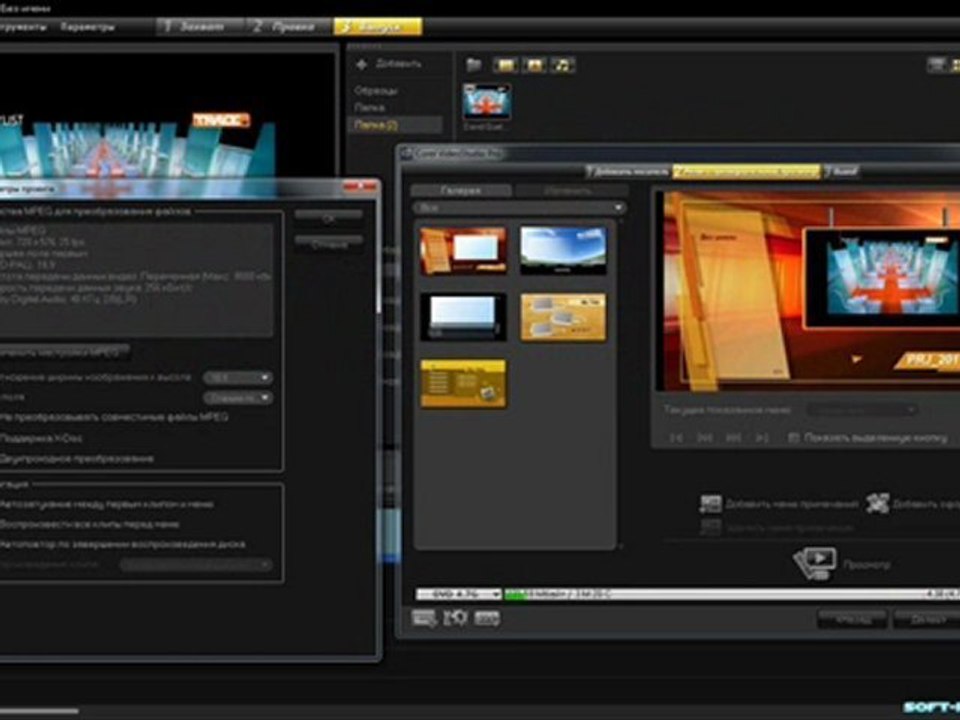
Task: Switch to step 3 Выпуск tab
Action: pos(377,27)
